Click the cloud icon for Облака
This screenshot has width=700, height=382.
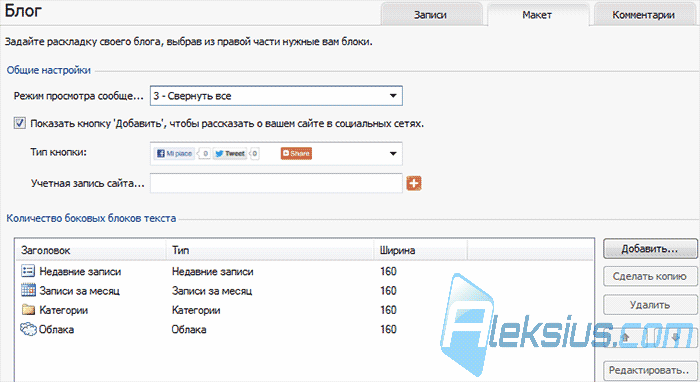tap(28, 329)
